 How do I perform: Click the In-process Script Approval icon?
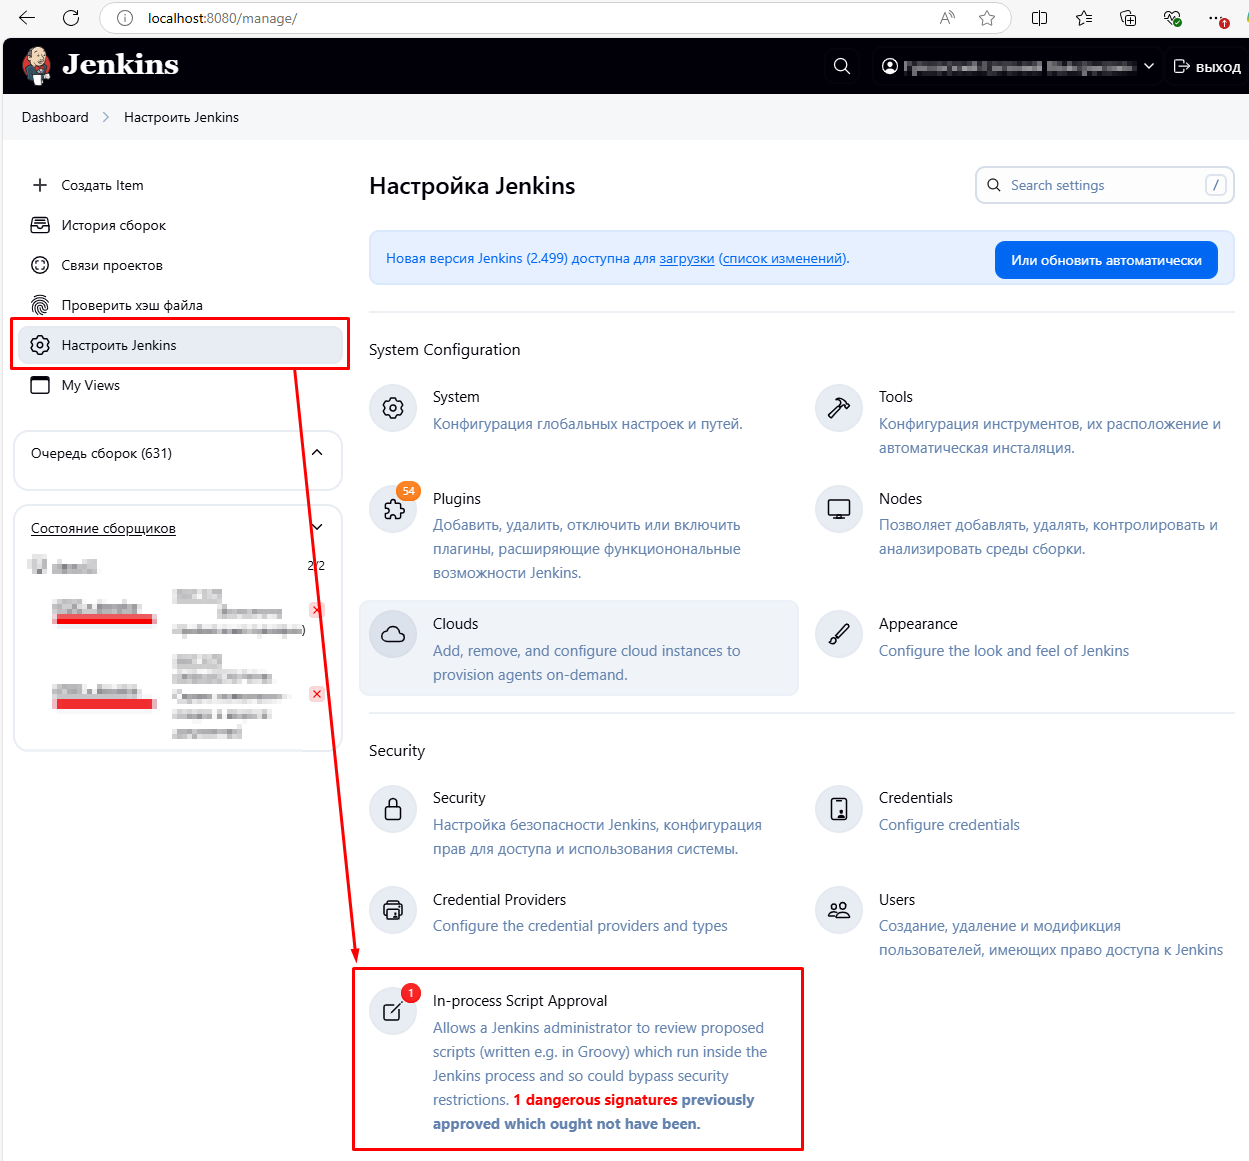coord(393,1012)
